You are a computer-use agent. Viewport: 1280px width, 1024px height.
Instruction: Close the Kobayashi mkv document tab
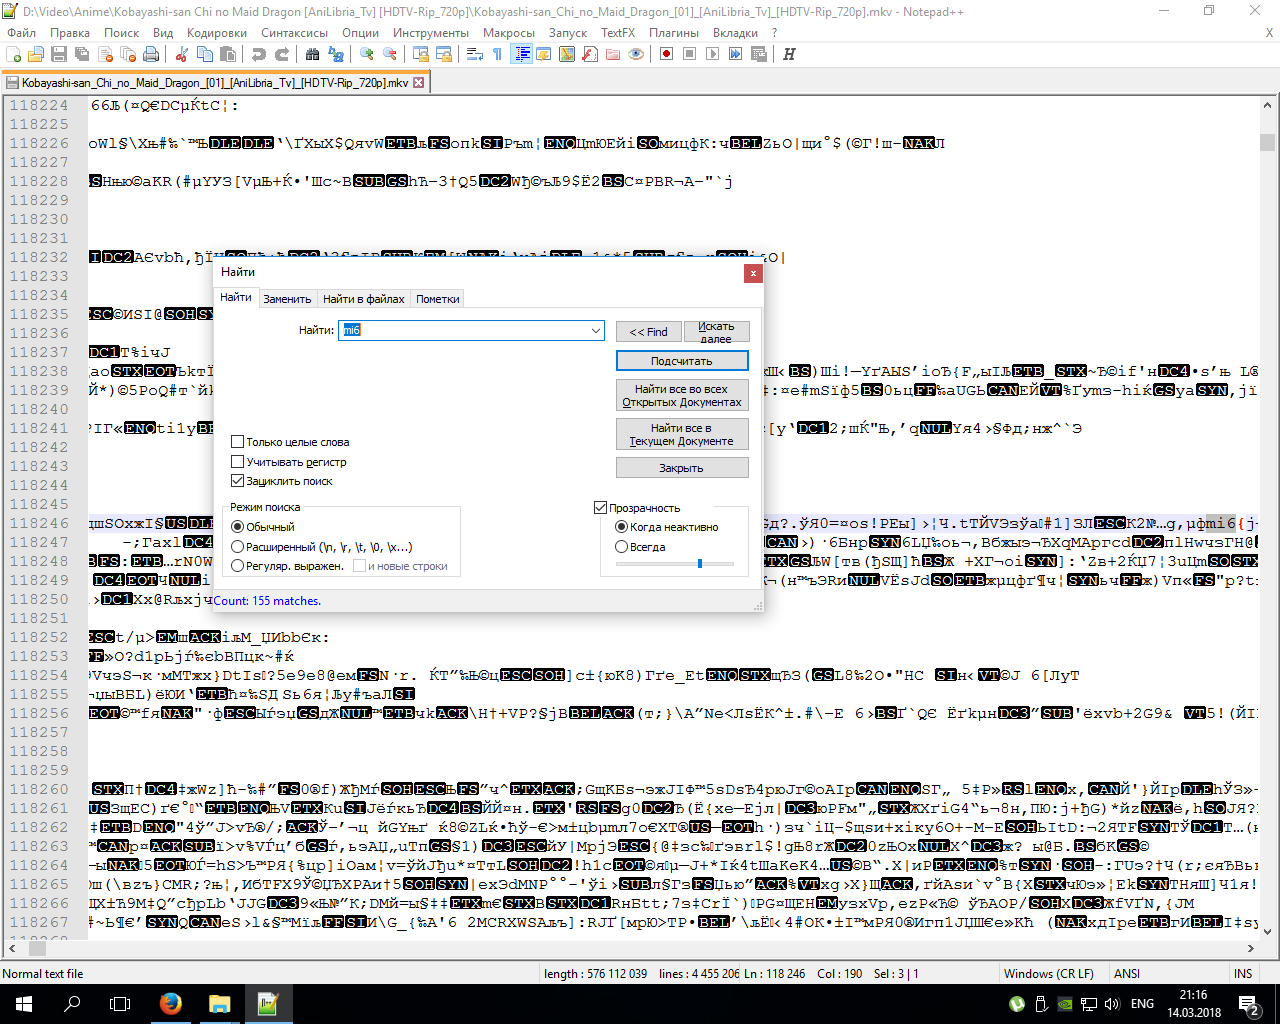419,83
